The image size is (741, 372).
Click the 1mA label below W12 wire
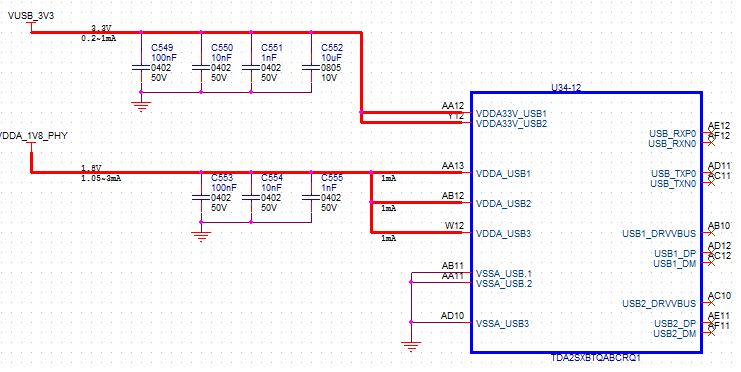388,238
